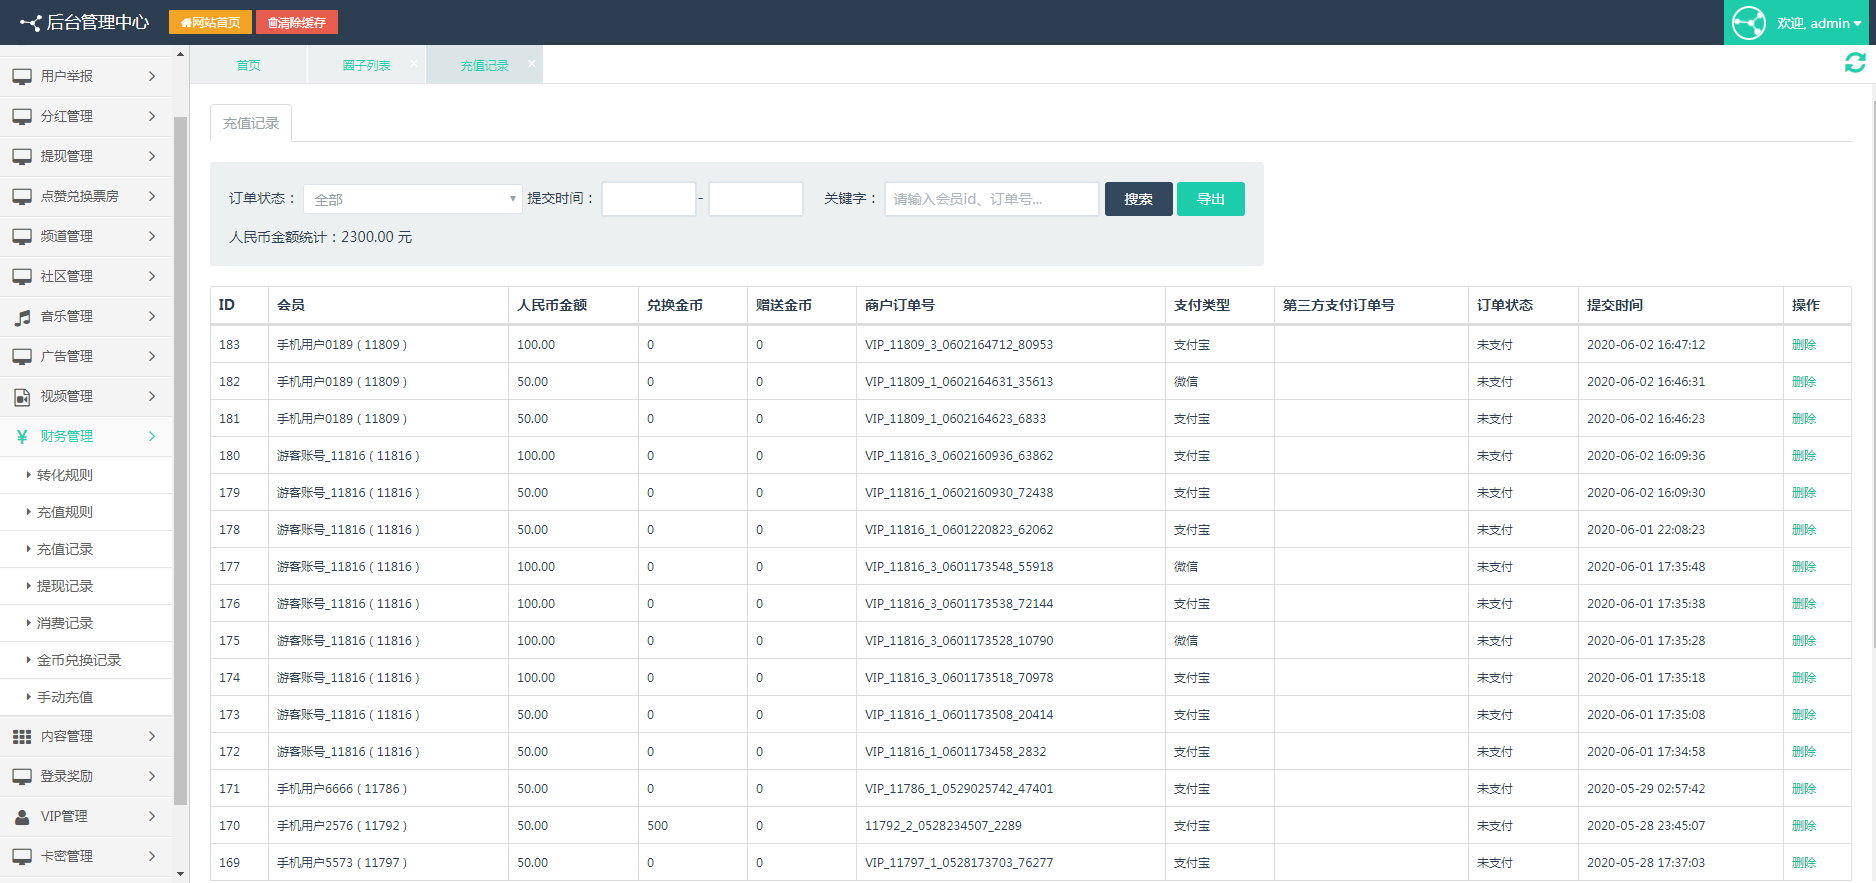Delete record ID 169
The height and width of the screenshot is (883, 1876).
(1804, 863)
